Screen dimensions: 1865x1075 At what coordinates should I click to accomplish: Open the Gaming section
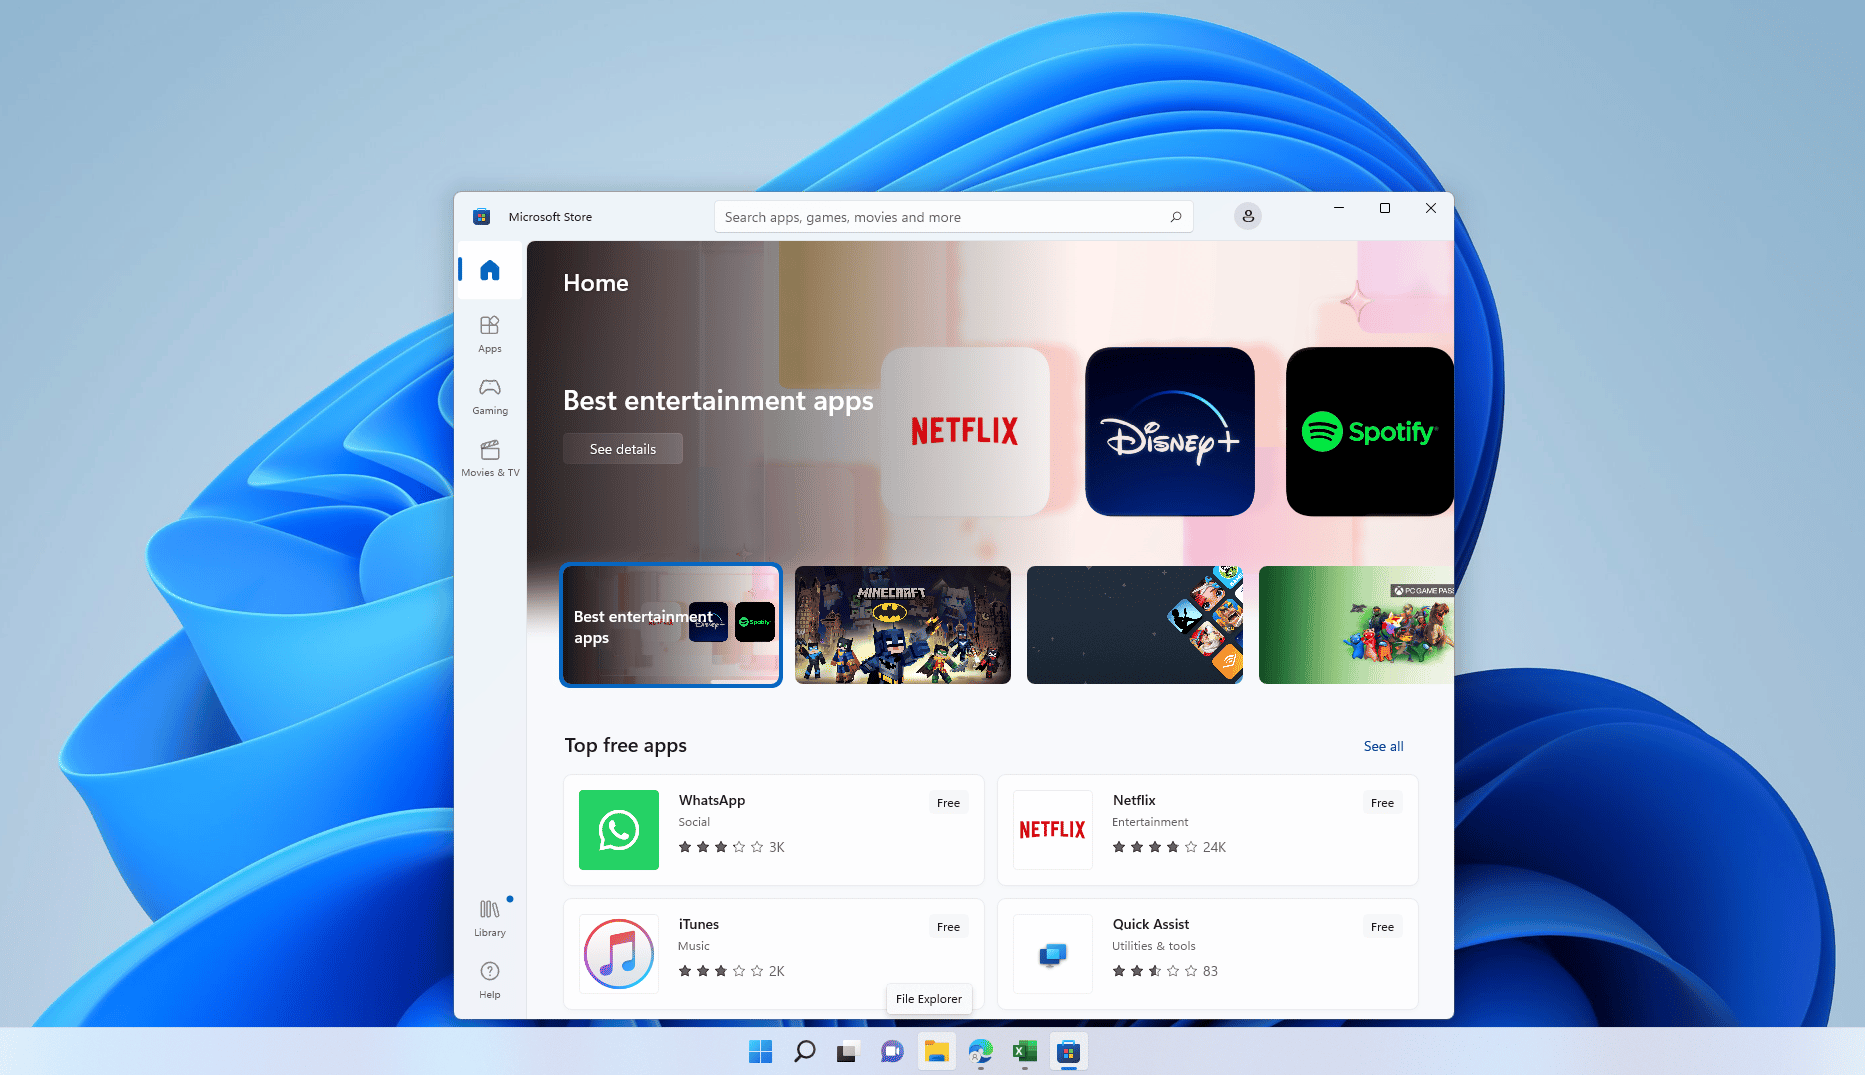pyautogui.click(x=489, y=396)
